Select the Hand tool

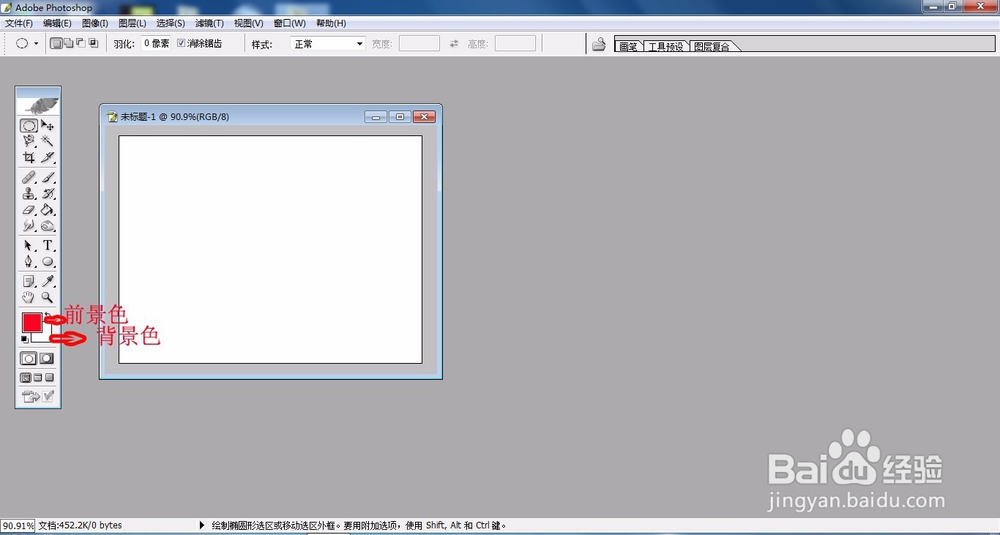(29, 297)
